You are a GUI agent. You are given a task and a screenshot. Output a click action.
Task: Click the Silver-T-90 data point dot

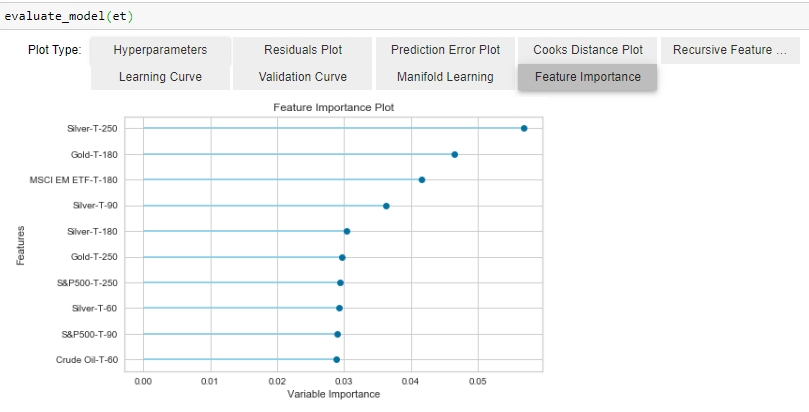tap(386, 206)
